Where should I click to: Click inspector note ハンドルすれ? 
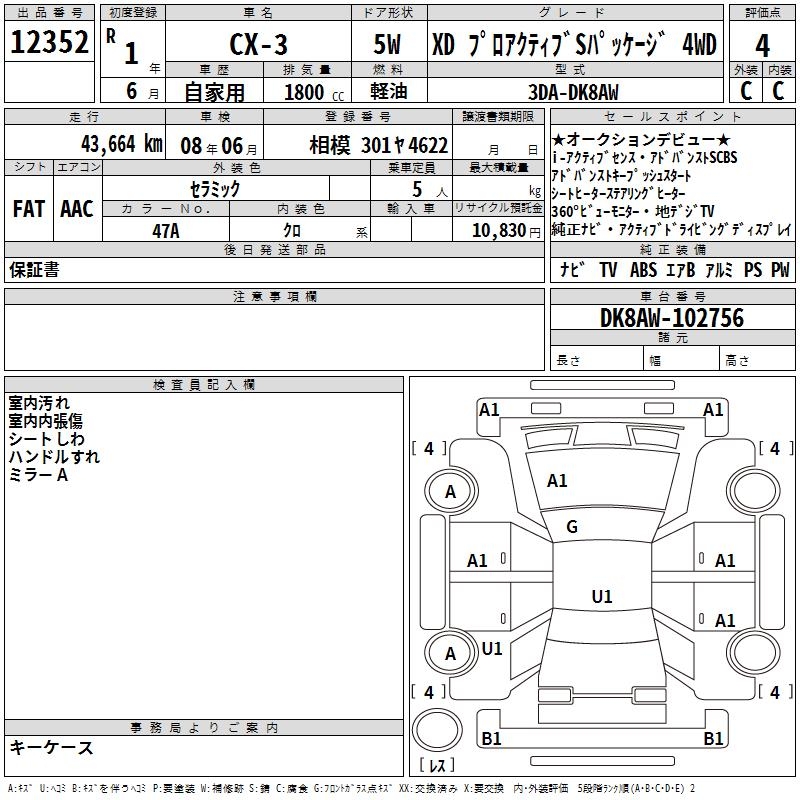(54, 456)
